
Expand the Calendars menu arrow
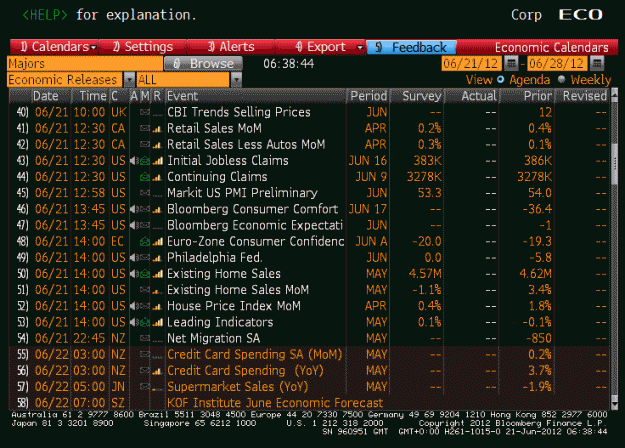[x=94, y=47]
